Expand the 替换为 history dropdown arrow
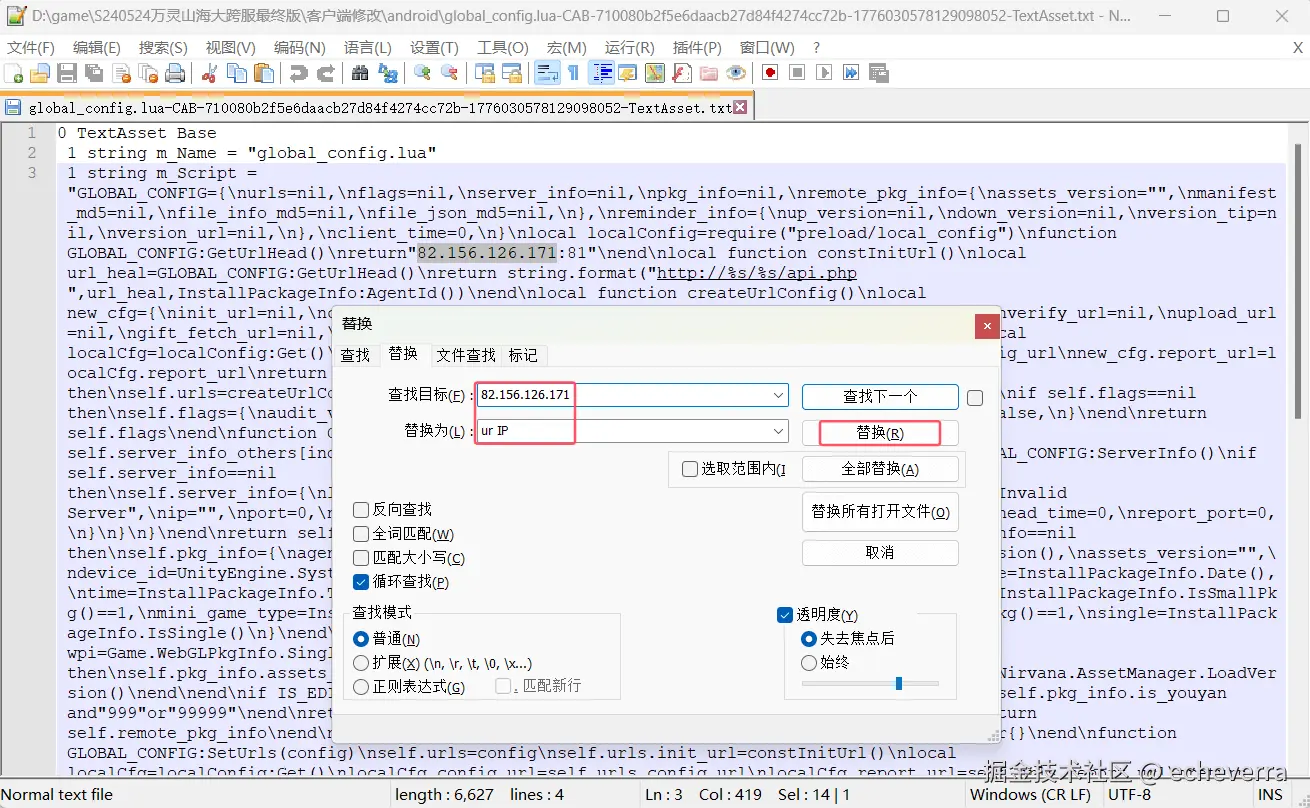 (x=779, y=431)
